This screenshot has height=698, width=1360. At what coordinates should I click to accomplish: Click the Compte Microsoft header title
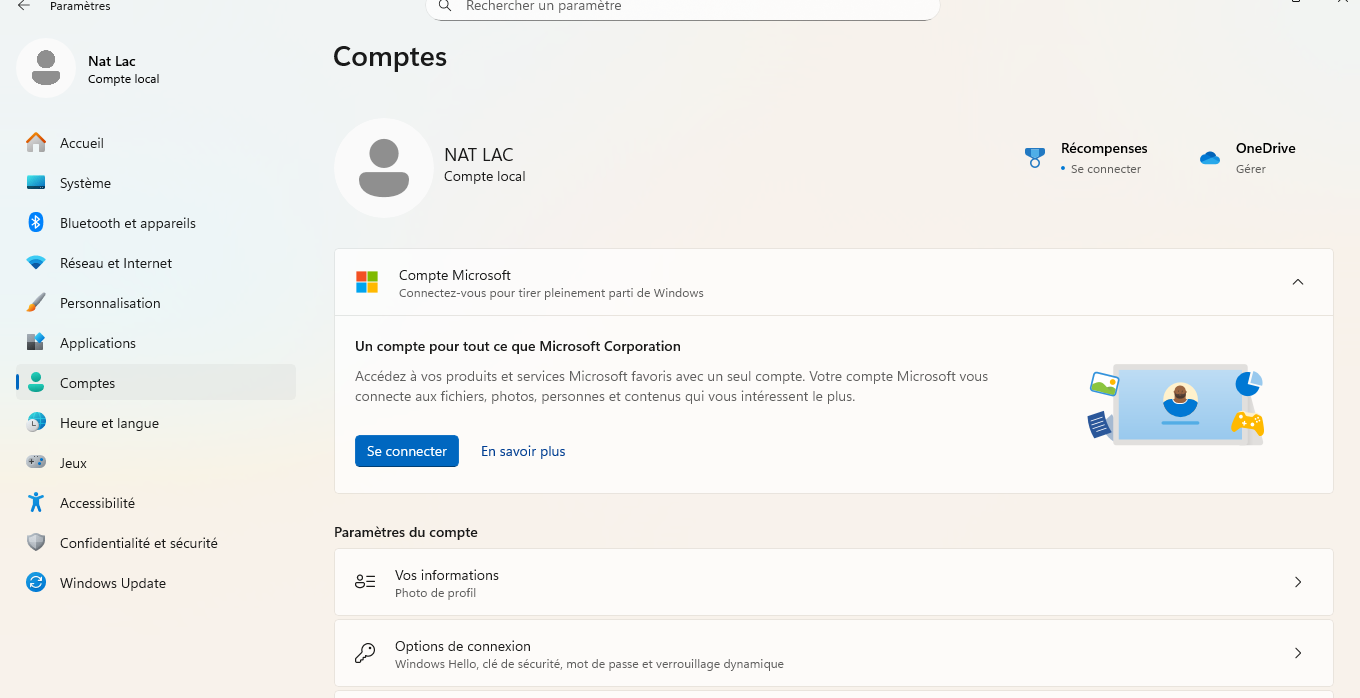pyautogui.click(x=455, y=275)
